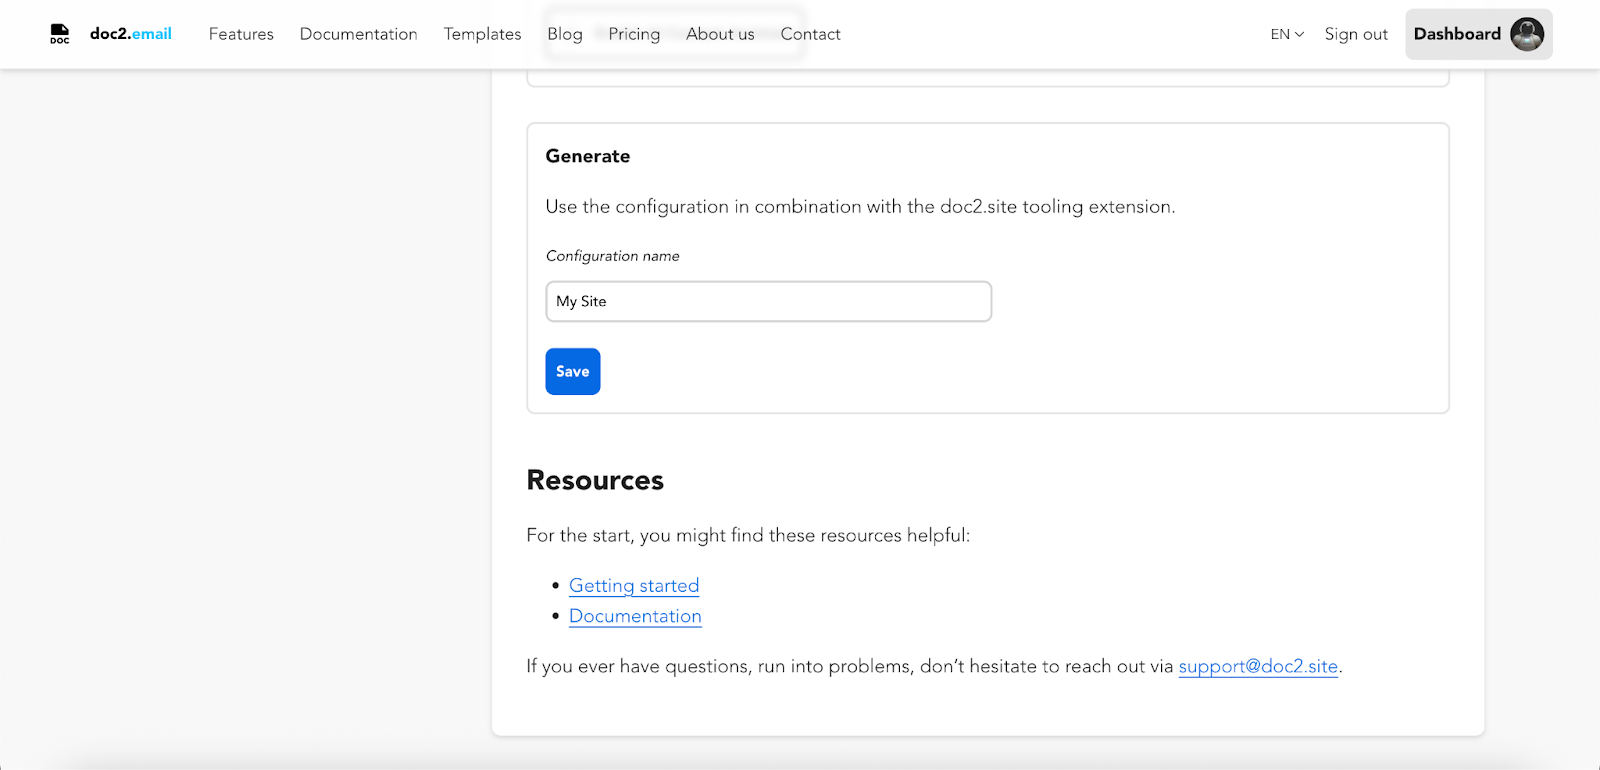
Task: Navigate to the Blog page
Action: click(565, 34)
